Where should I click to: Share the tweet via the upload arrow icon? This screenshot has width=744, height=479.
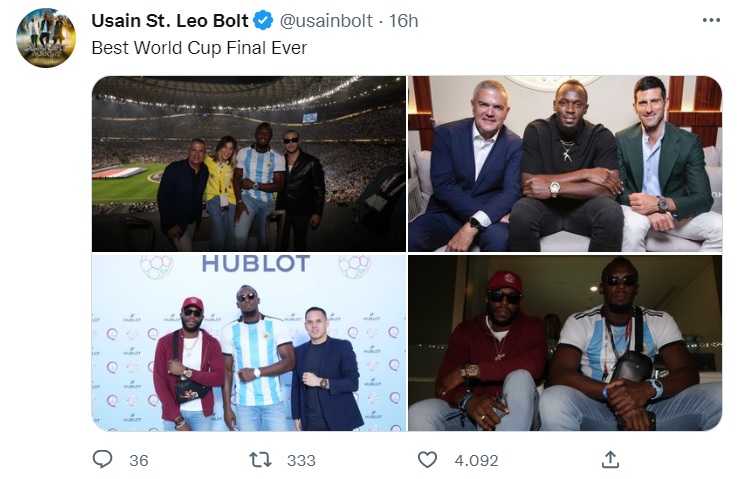tap(610, 459)
